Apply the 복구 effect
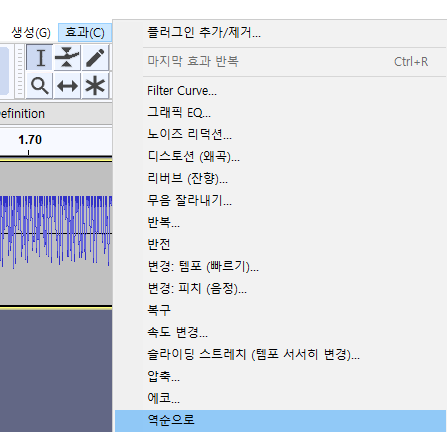The height and width of the screenshot is (432, 447). click(280, 310)
